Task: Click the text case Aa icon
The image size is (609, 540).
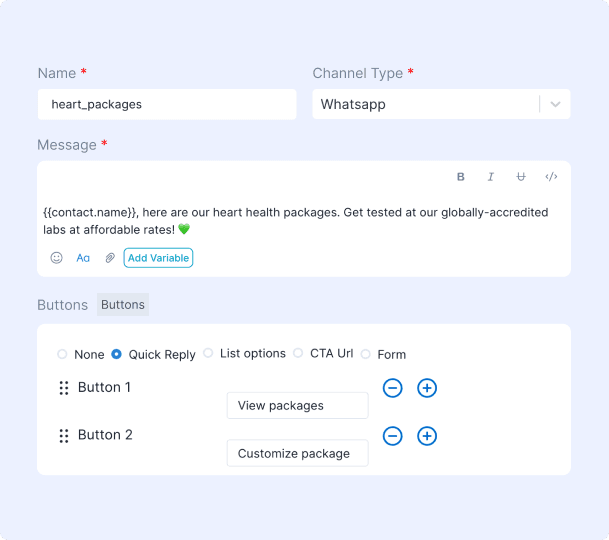Action: pos(83,258)
